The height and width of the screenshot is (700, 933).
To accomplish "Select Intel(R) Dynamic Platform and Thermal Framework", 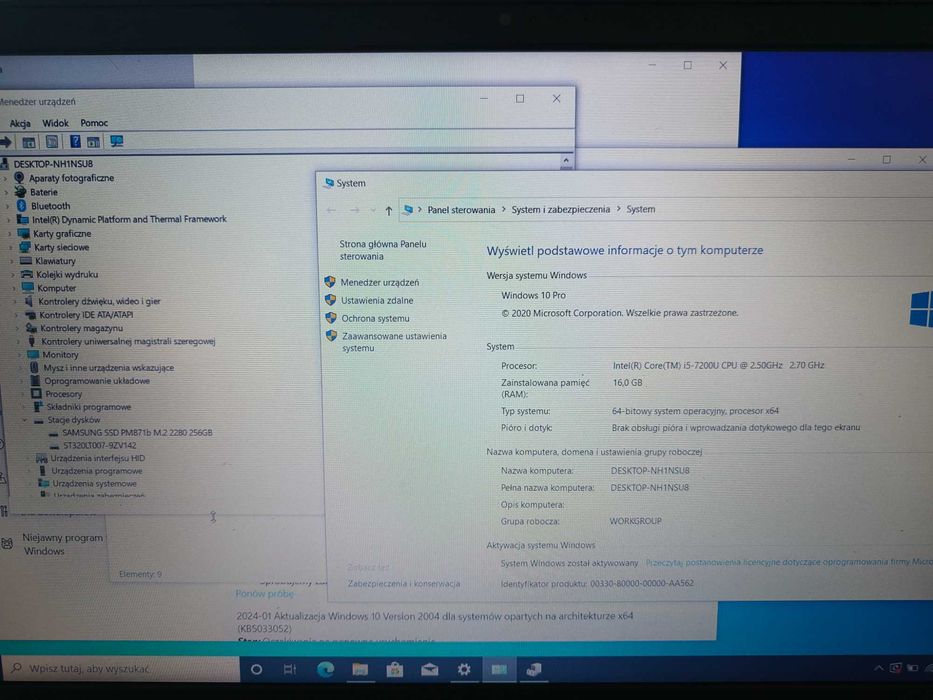I will tap(129, 219).
